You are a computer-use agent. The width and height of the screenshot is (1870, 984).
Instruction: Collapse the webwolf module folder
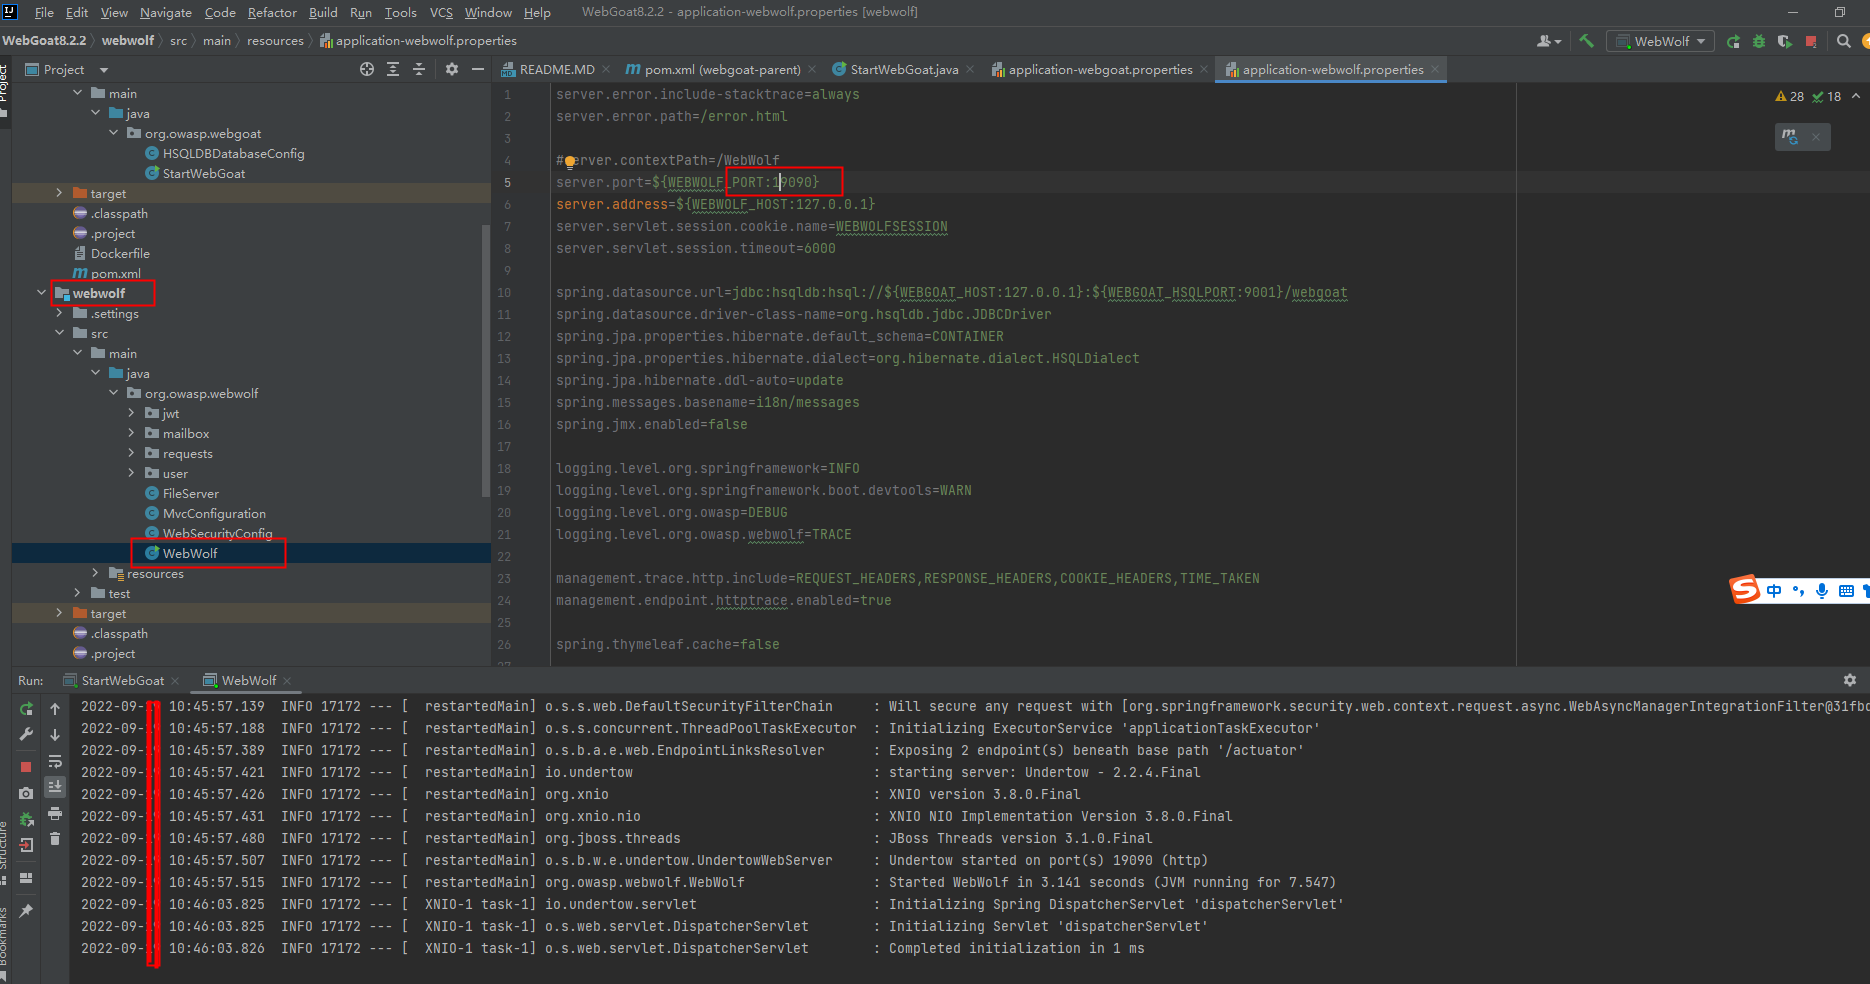click(x=41, y=293)
